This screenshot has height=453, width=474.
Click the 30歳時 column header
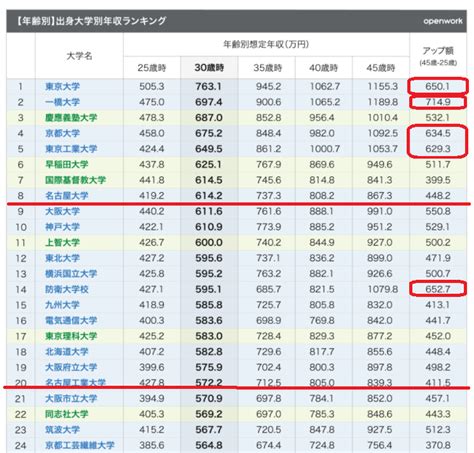tap(209, 68)
